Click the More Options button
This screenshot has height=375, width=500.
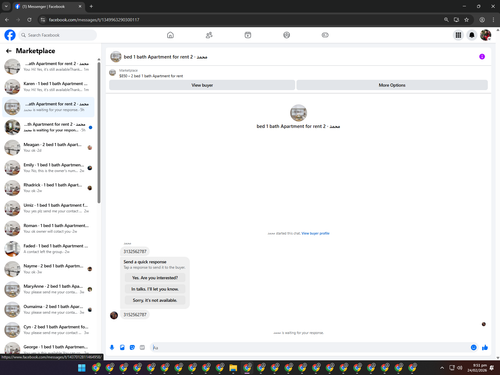tap(392, 85)
